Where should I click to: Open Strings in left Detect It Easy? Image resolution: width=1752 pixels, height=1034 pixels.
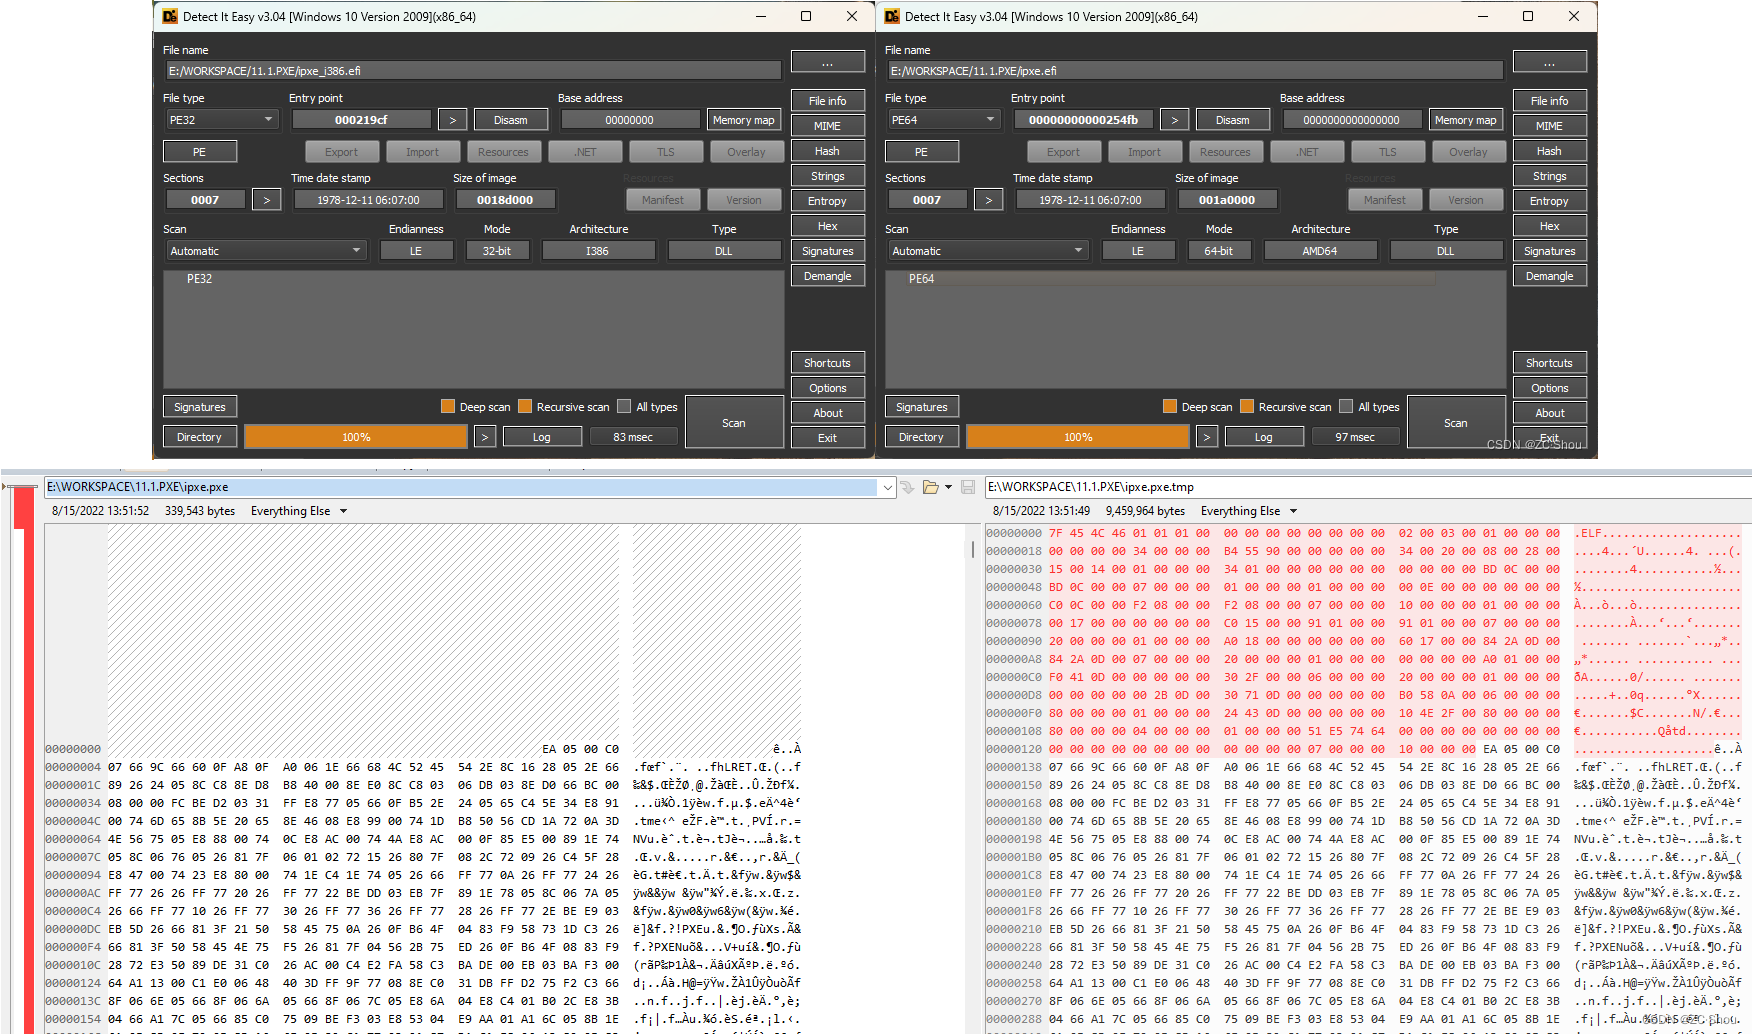click(827, 176)
